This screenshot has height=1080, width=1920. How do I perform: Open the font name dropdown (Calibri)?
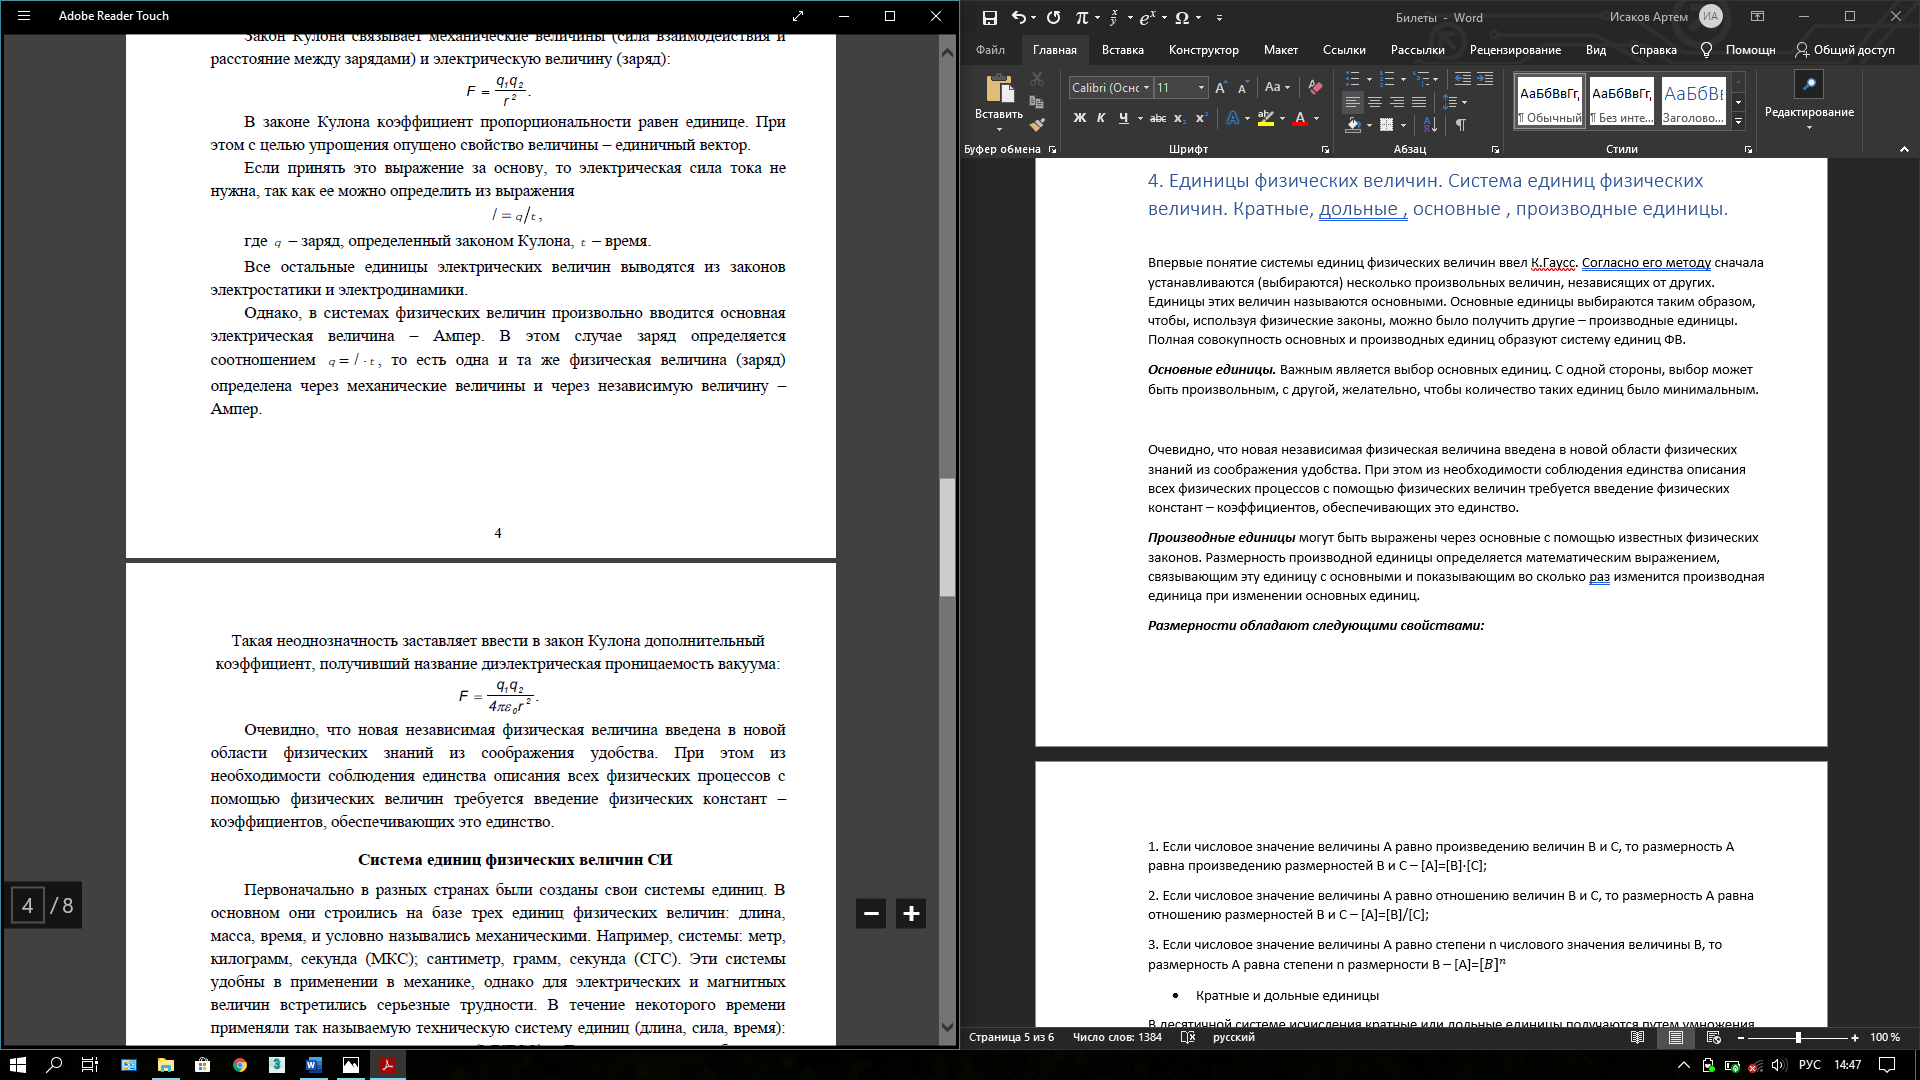coord(1146,88)
